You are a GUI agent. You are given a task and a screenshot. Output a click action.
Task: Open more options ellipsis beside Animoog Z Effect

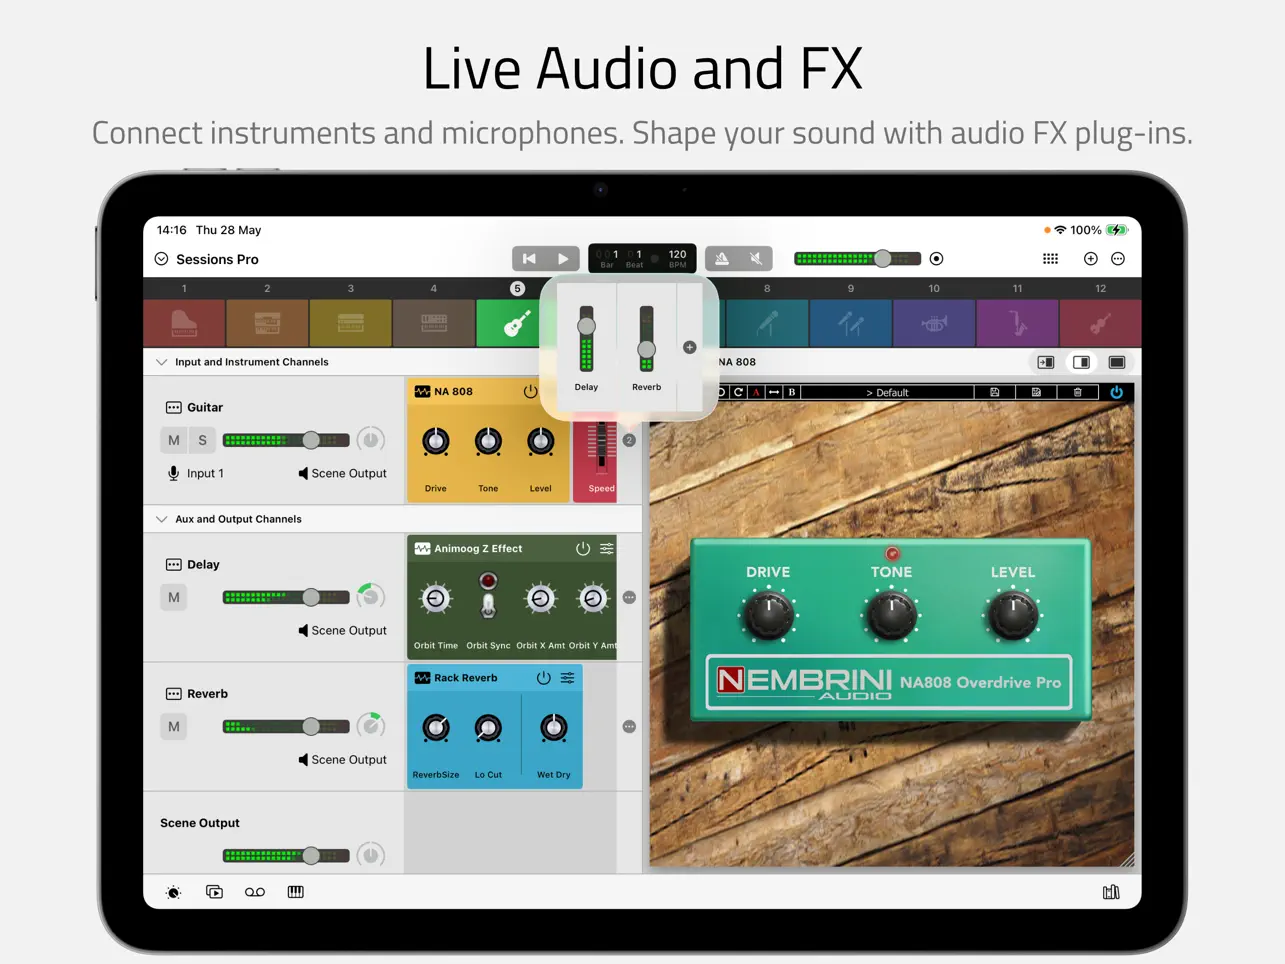629,597
